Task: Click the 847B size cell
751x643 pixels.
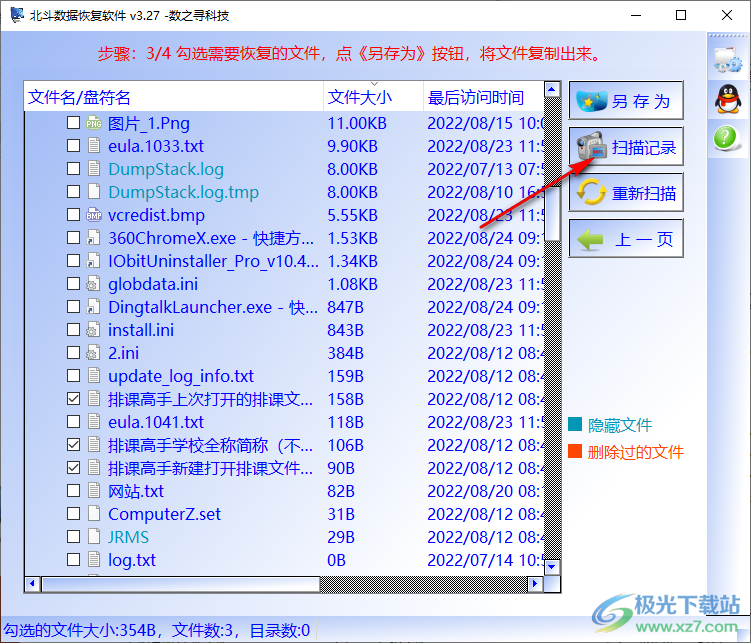Action: point(345,307)
